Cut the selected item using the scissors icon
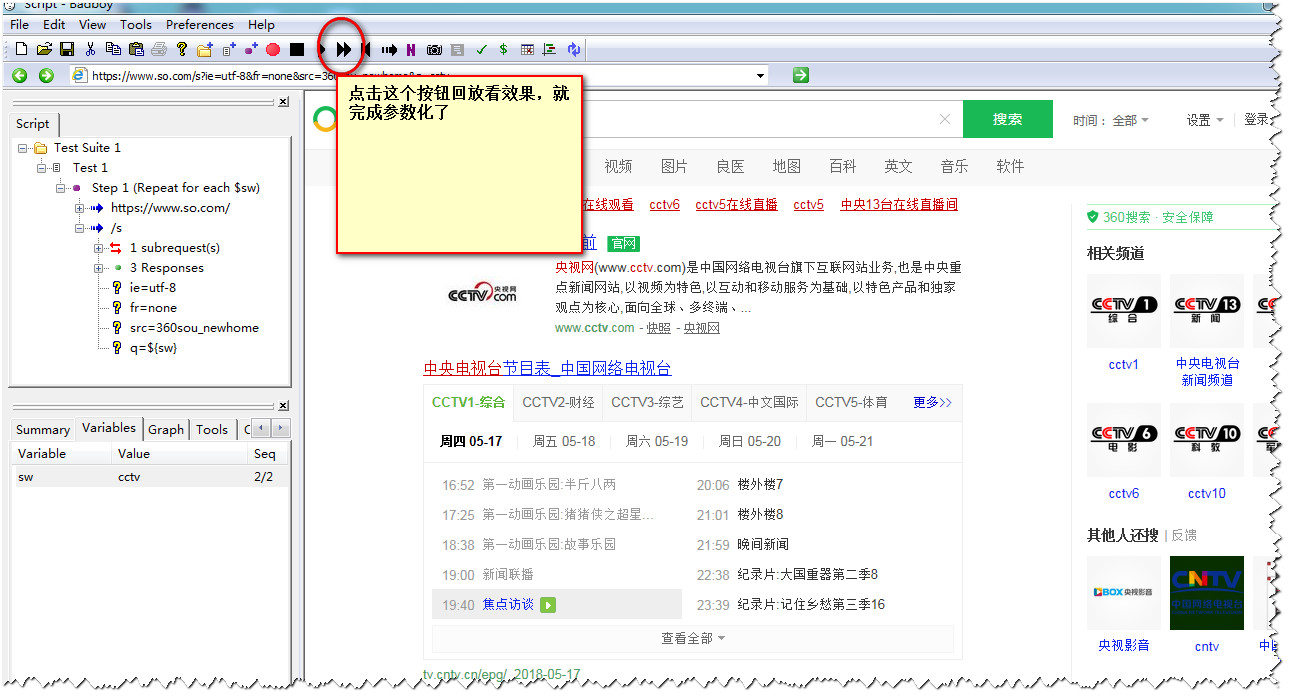 tap(91, 49)
